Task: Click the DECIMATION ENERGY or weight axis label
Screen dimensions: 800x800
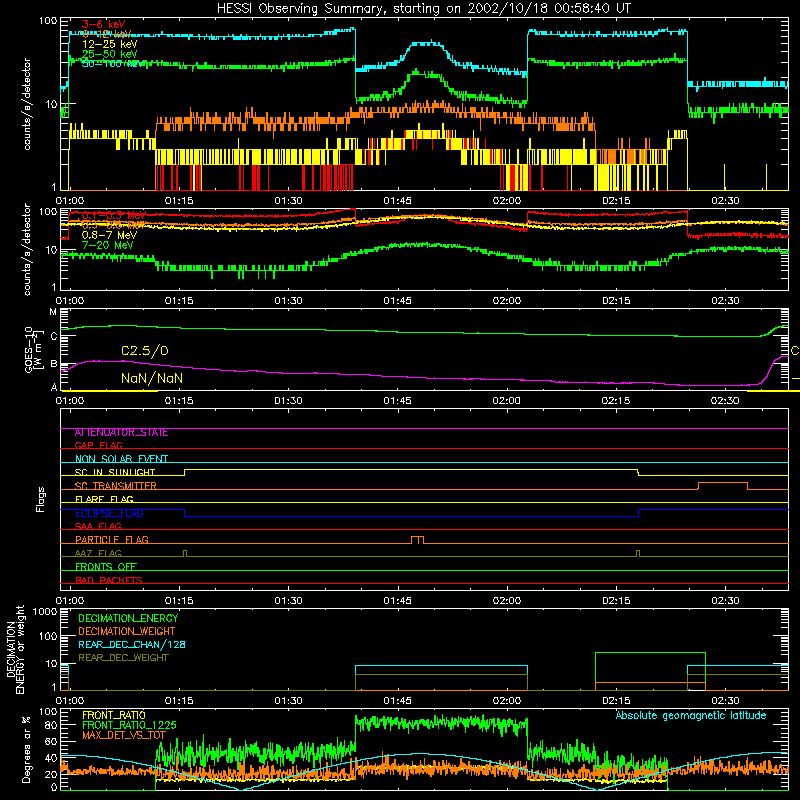Action: (x=15, y=649)
